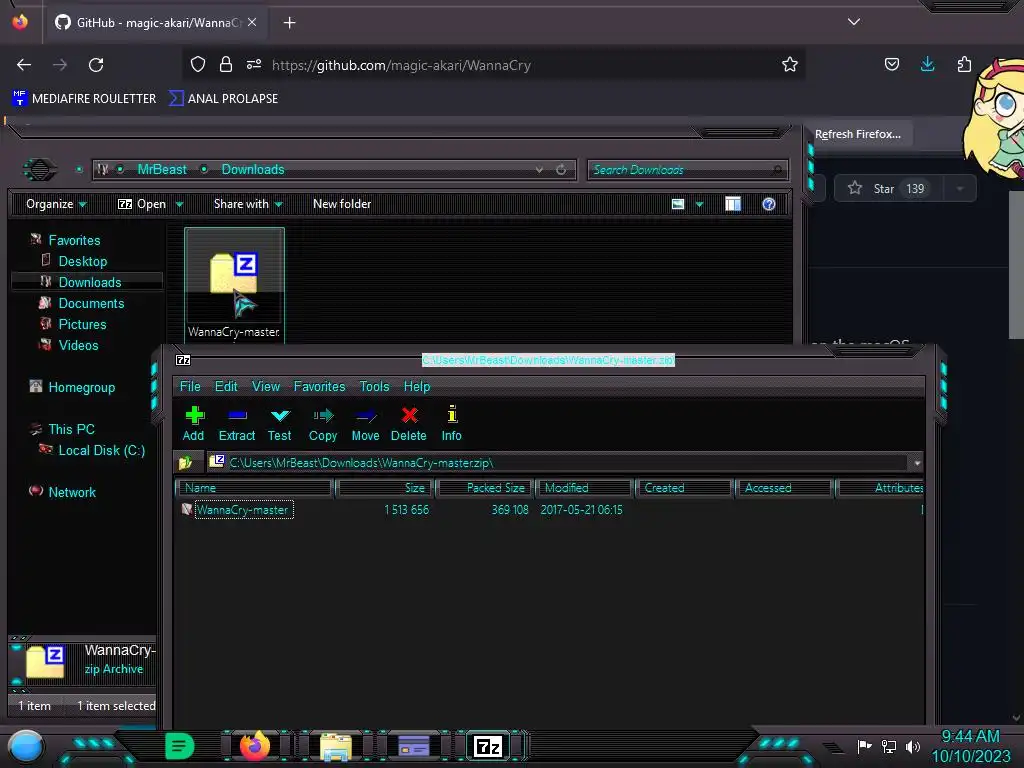This screenshot has width=1024, height=768.
Task: Click MrBeast in Explorer breadcrumb path
Action: point(162,170)
